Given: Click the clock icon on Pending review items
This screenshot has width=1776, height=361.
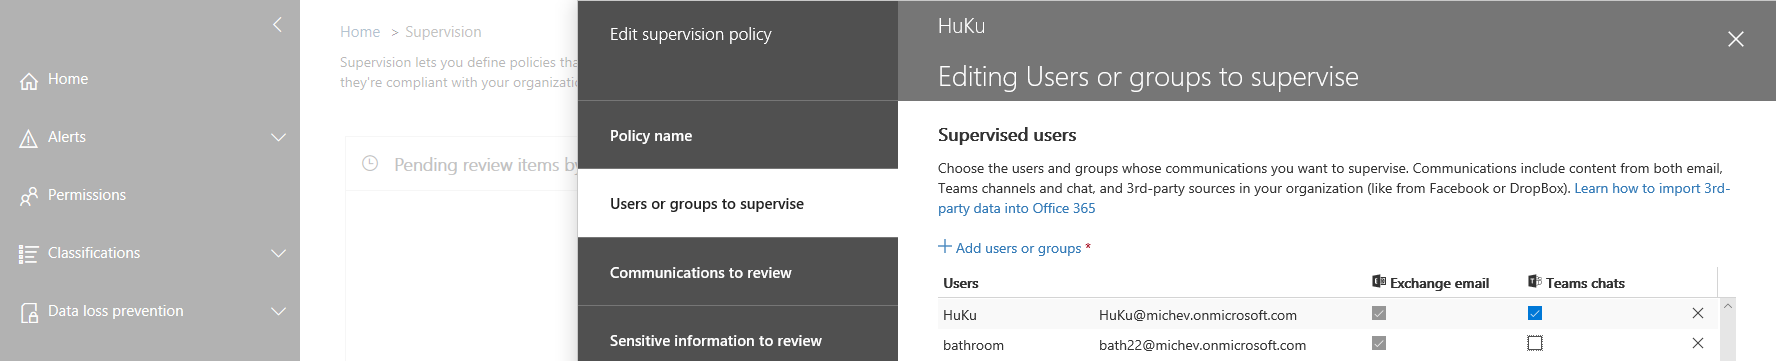Looking at the screenshot, I should (370, 163).
